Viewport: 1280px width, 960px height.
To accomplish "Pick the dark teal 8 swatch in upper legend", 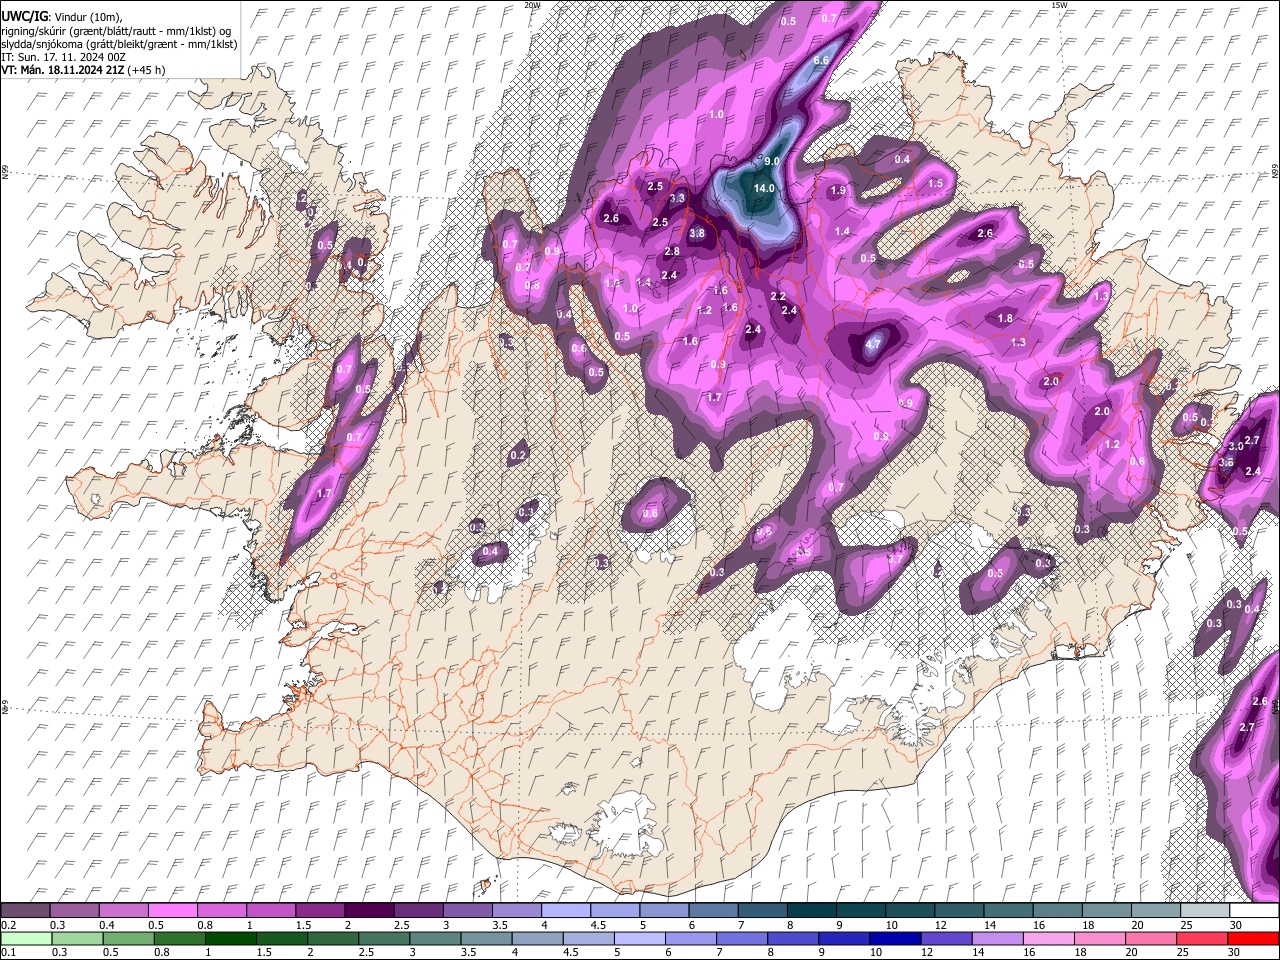I will pyautogui.click(x=812, y=911).
